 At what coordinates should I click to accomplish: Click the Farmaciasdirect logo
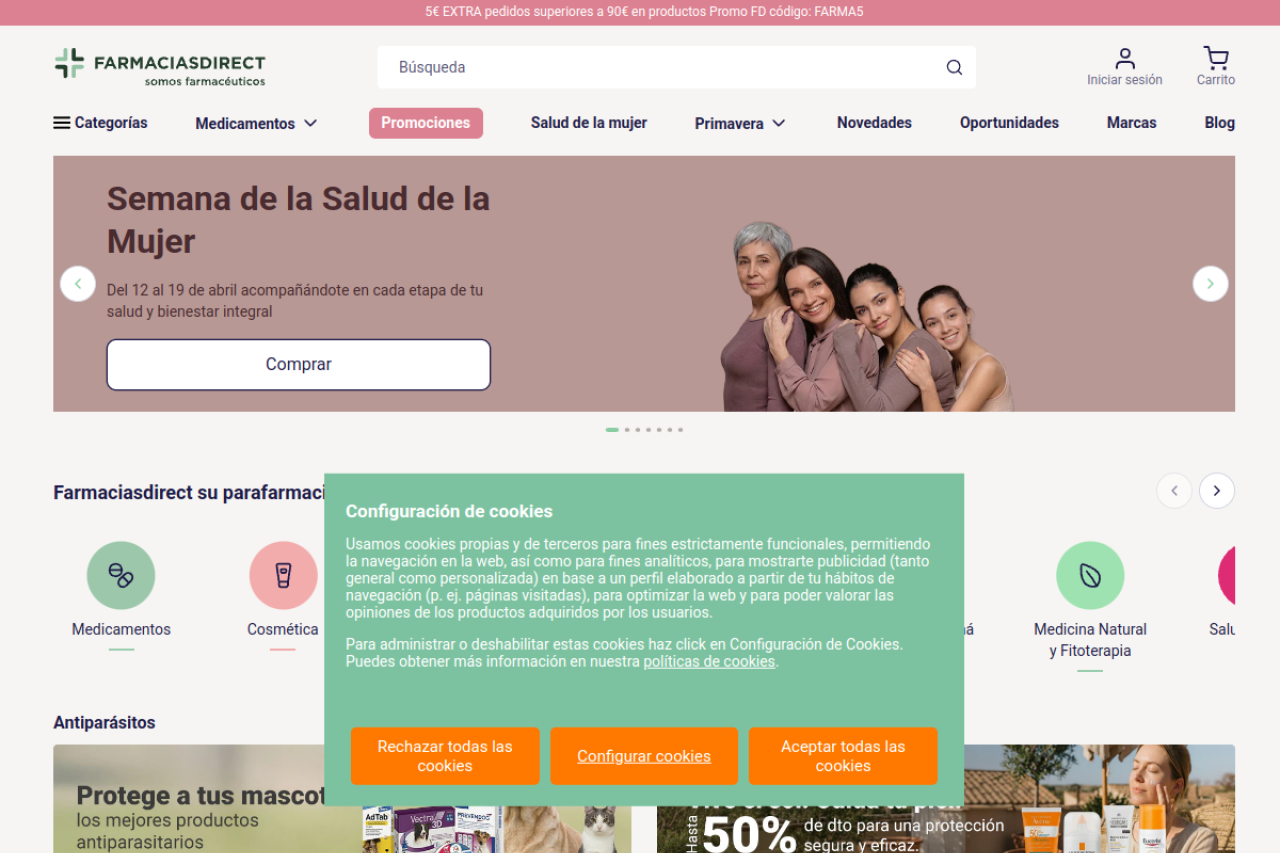coord(160,67)
